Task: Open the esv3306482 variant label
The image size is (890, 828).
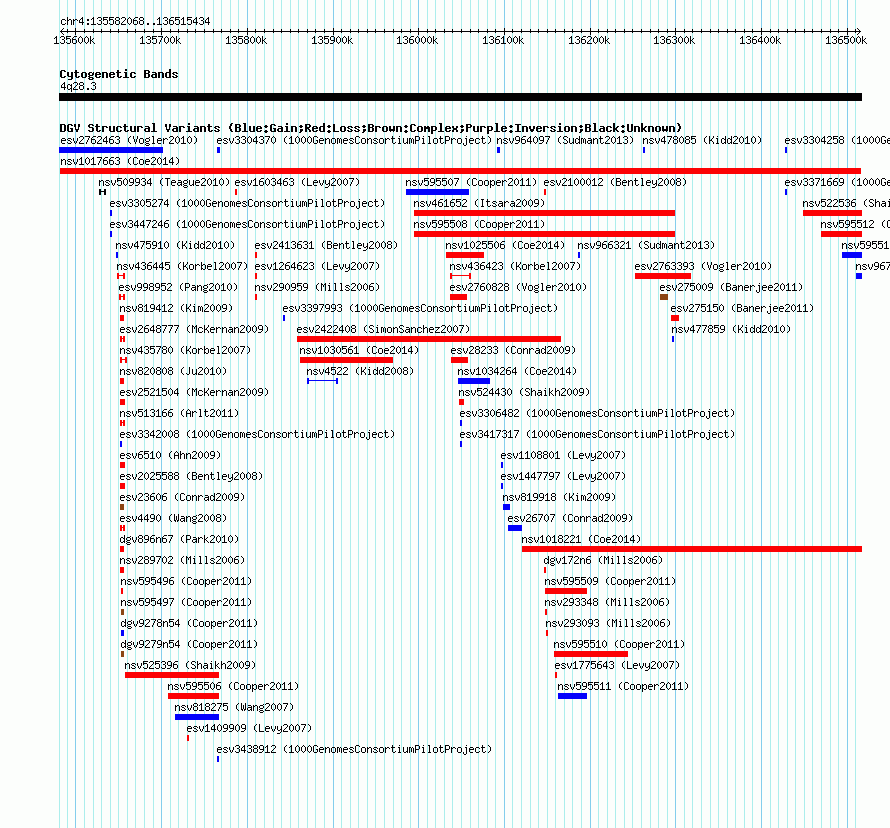Action: click(597, 413)
